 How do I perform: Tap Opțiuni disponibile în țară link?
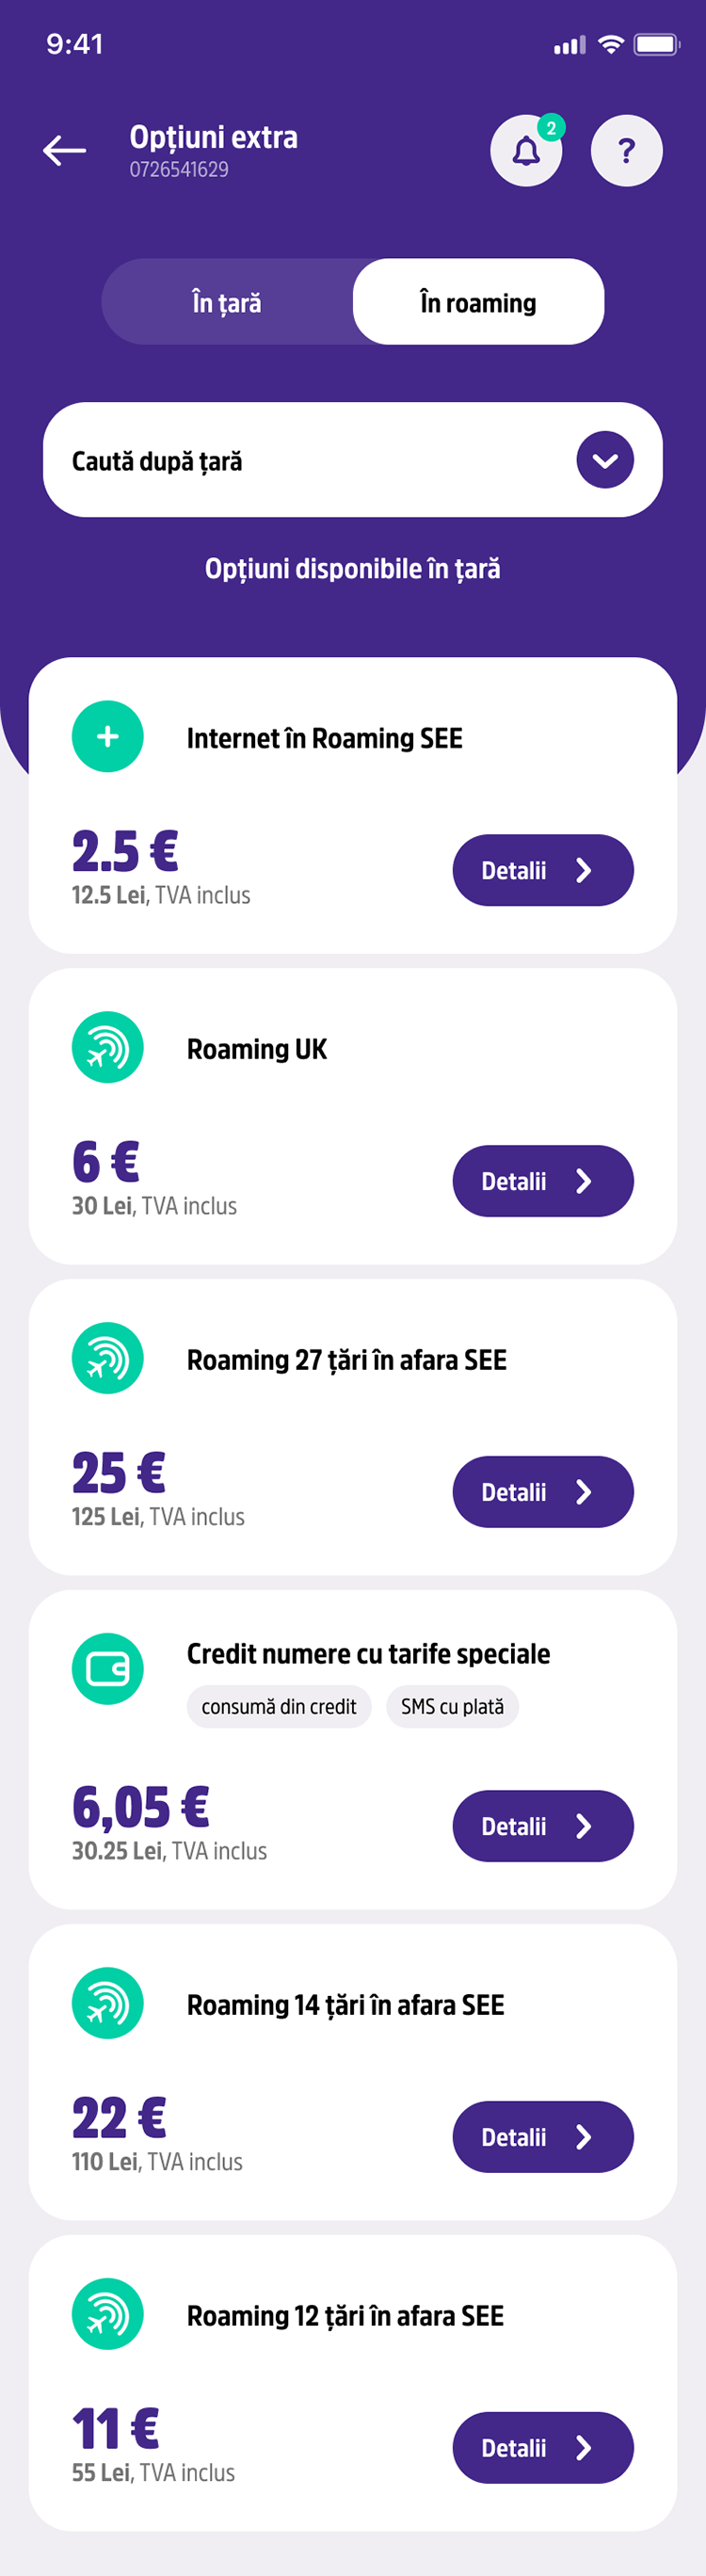click(353, 569)
